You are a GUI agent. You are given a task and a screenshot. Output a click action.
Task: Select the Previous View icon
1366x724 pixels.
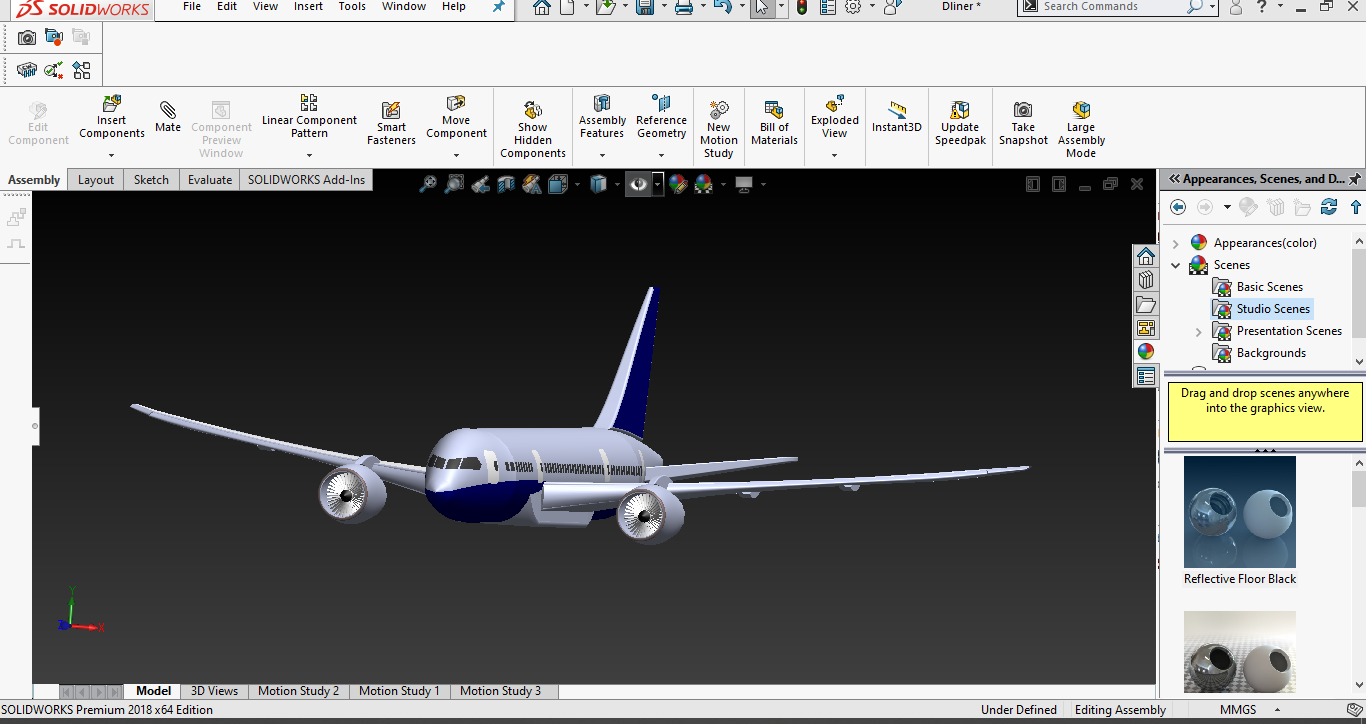tap(480, 184)
